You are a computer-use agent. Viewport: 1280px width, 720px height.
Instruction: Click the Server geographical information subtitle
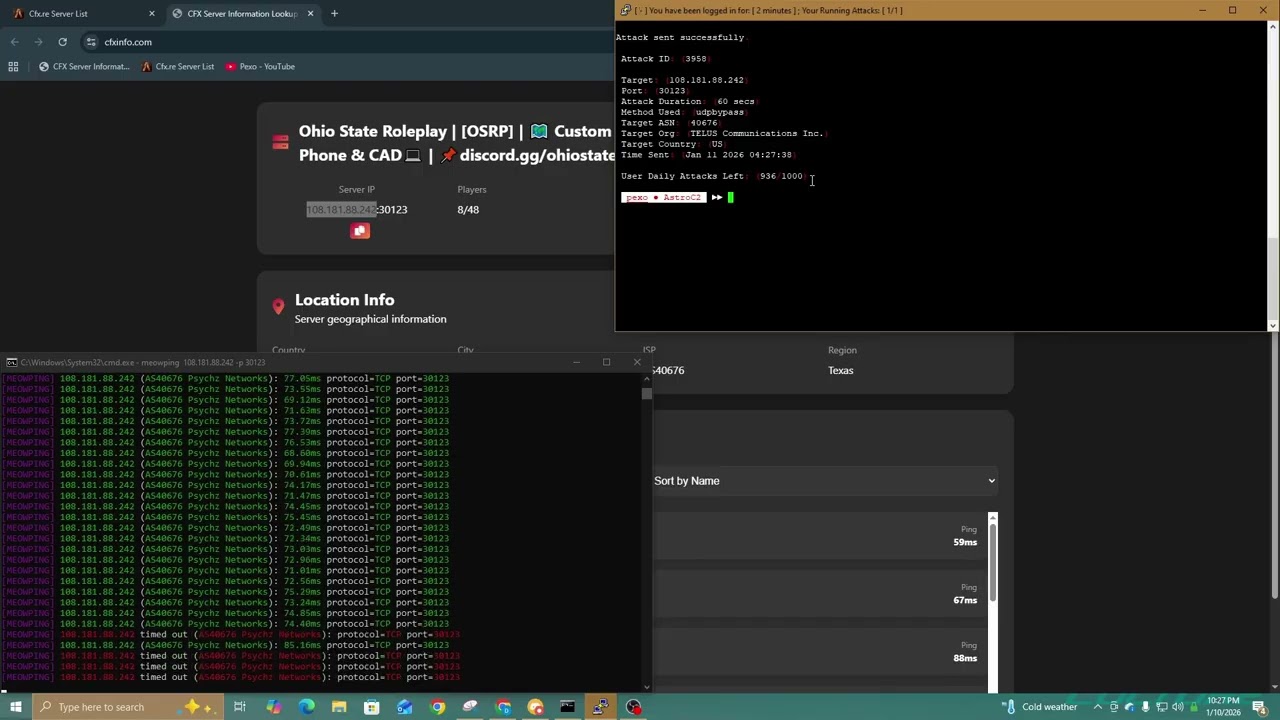(x=370, y=319)
